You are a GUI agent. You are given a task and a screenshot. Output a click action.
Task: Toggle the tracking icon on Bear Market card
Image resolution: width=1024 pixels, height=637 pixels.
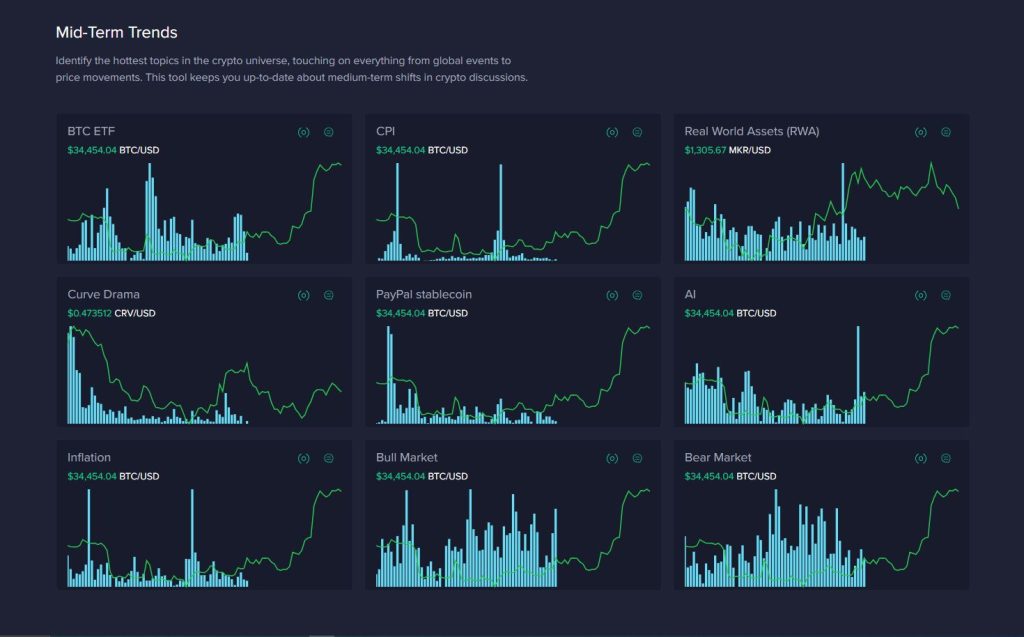tap(920, 457)
